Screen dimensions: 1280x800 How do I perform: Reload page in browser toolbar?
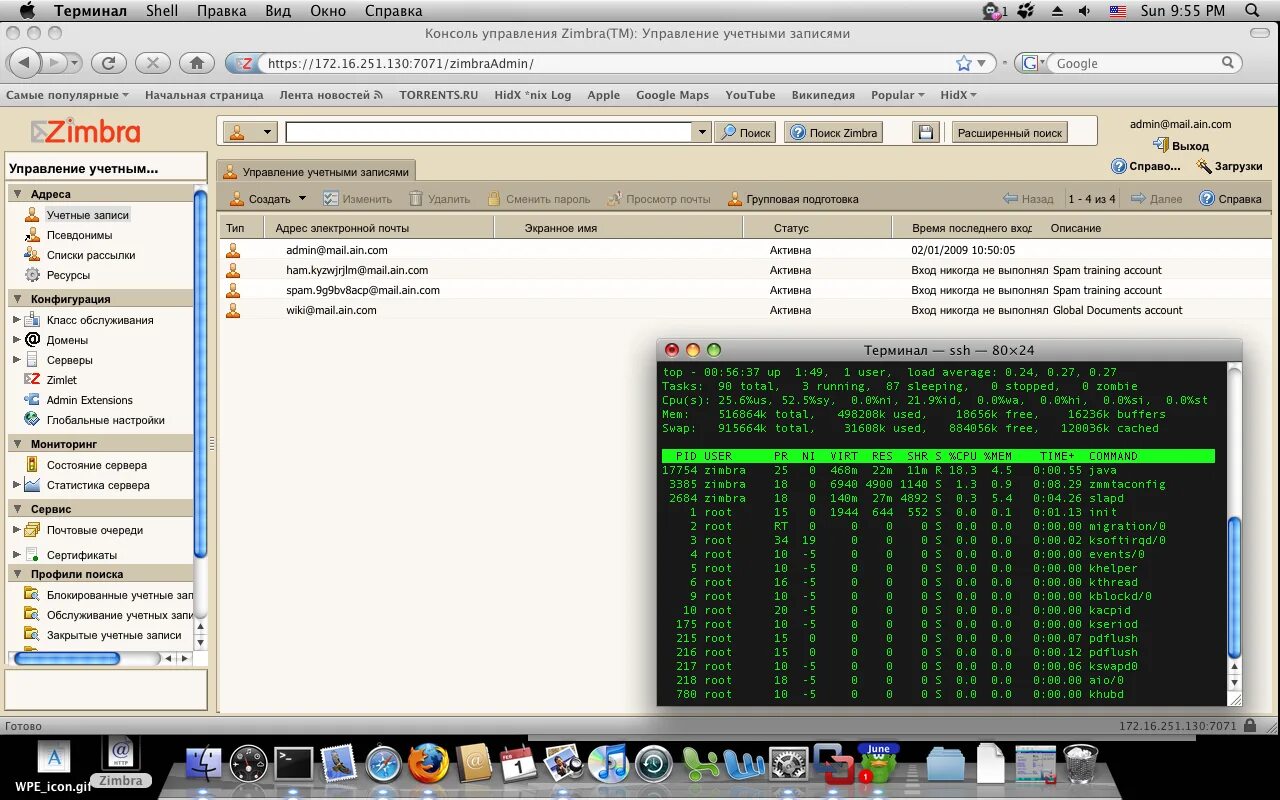pyautogui.click(x=108, y=63)
